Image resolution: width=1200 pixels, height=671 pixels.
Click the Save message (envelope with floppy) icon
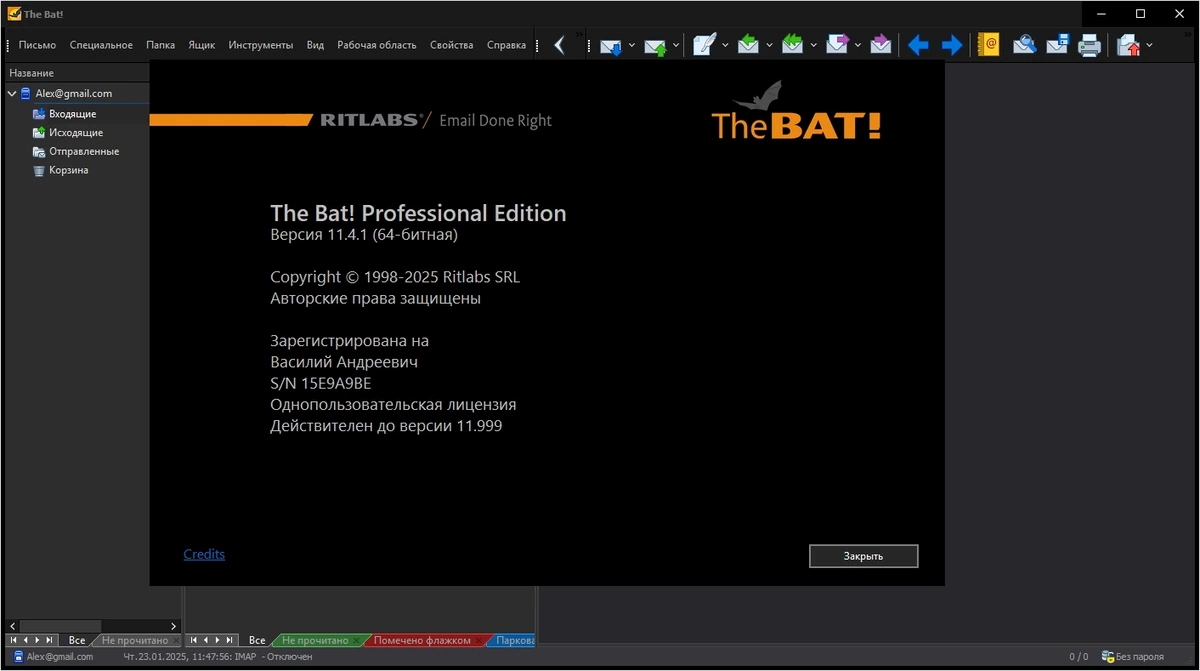coord(1058,45)
